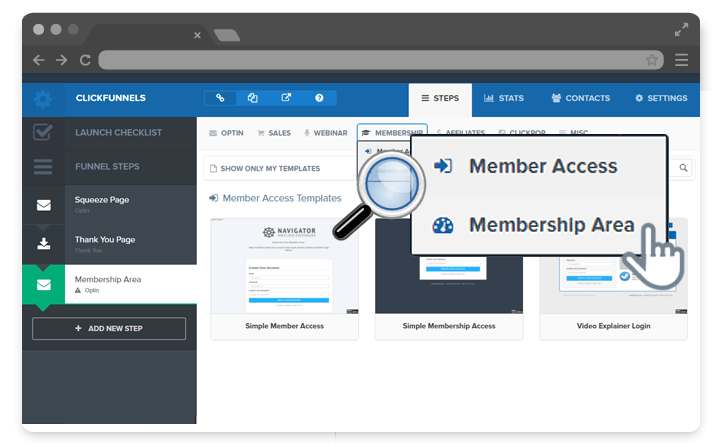The width and height of the screenshot is (723, 447).
Task: Switch to the SETTINGS tab
Action: (661, 98)
